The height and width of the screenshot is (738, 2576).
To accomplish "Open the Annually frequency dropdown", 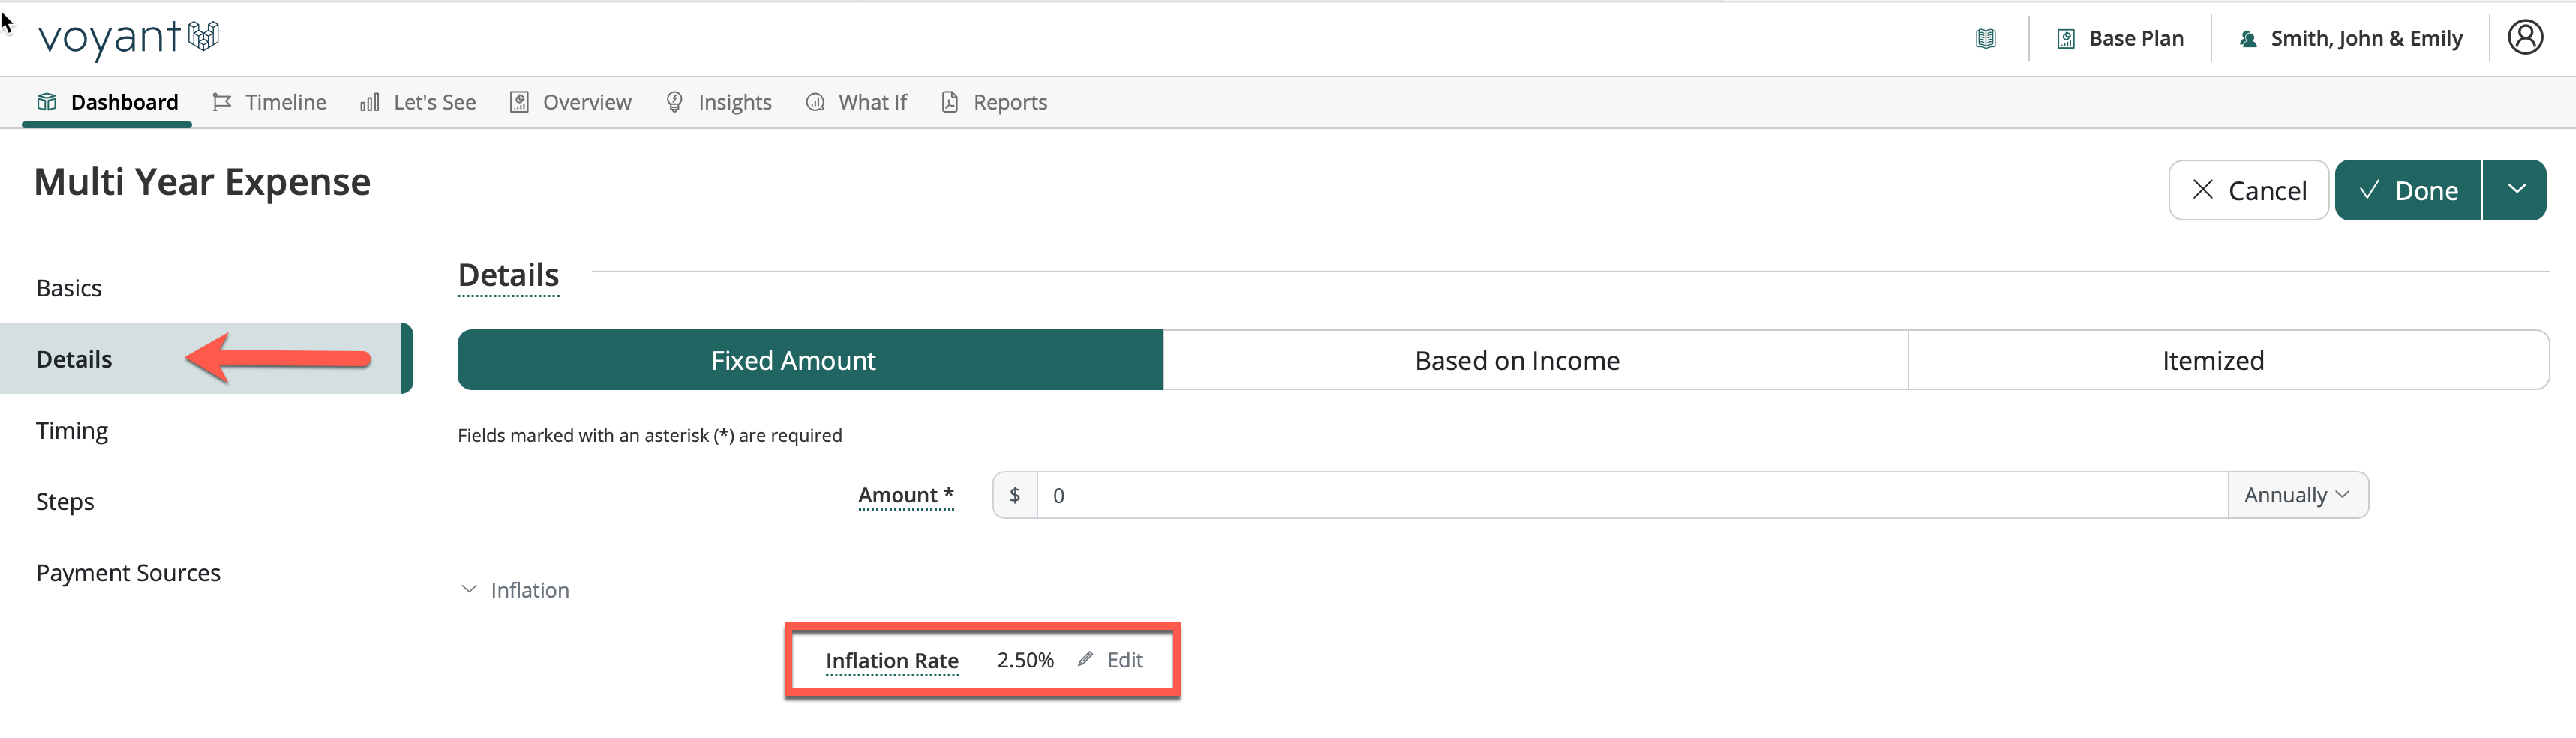I will (2296, 495).
